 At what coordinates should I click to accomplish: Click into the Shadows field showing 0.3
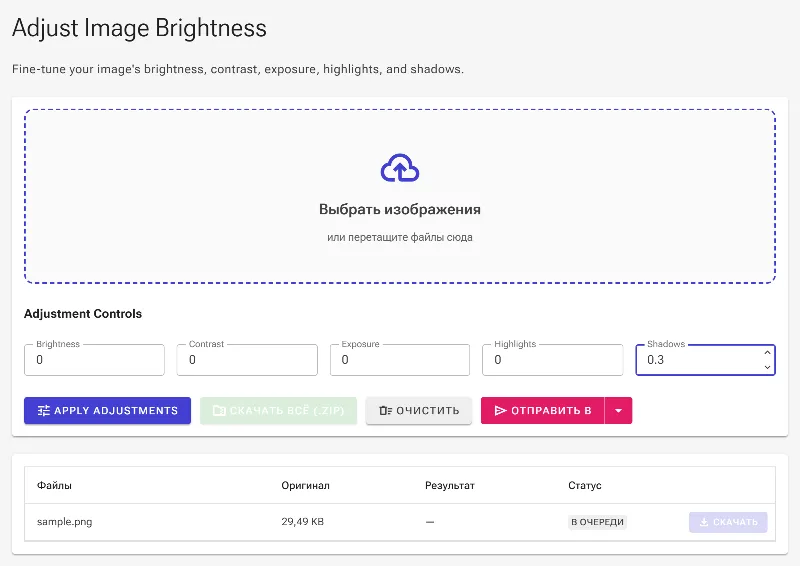[705, 360]
